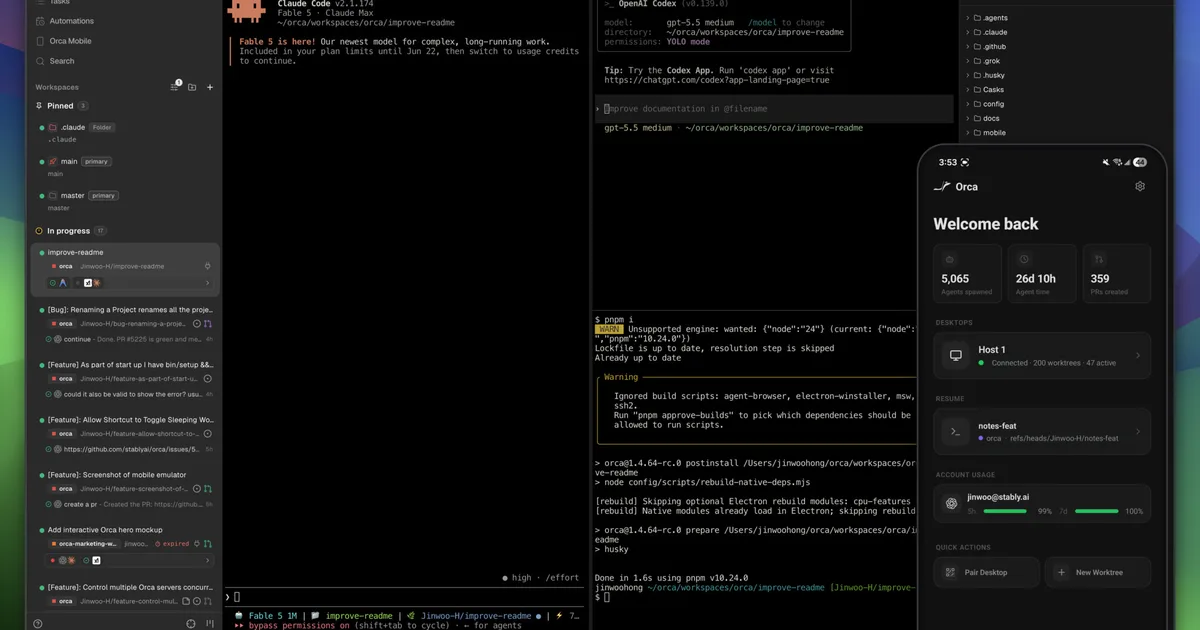This screenshot has height=630, width=1200.
Task: Click pull request icon on feature-screenshot row
Action: [x=208, y=489]
